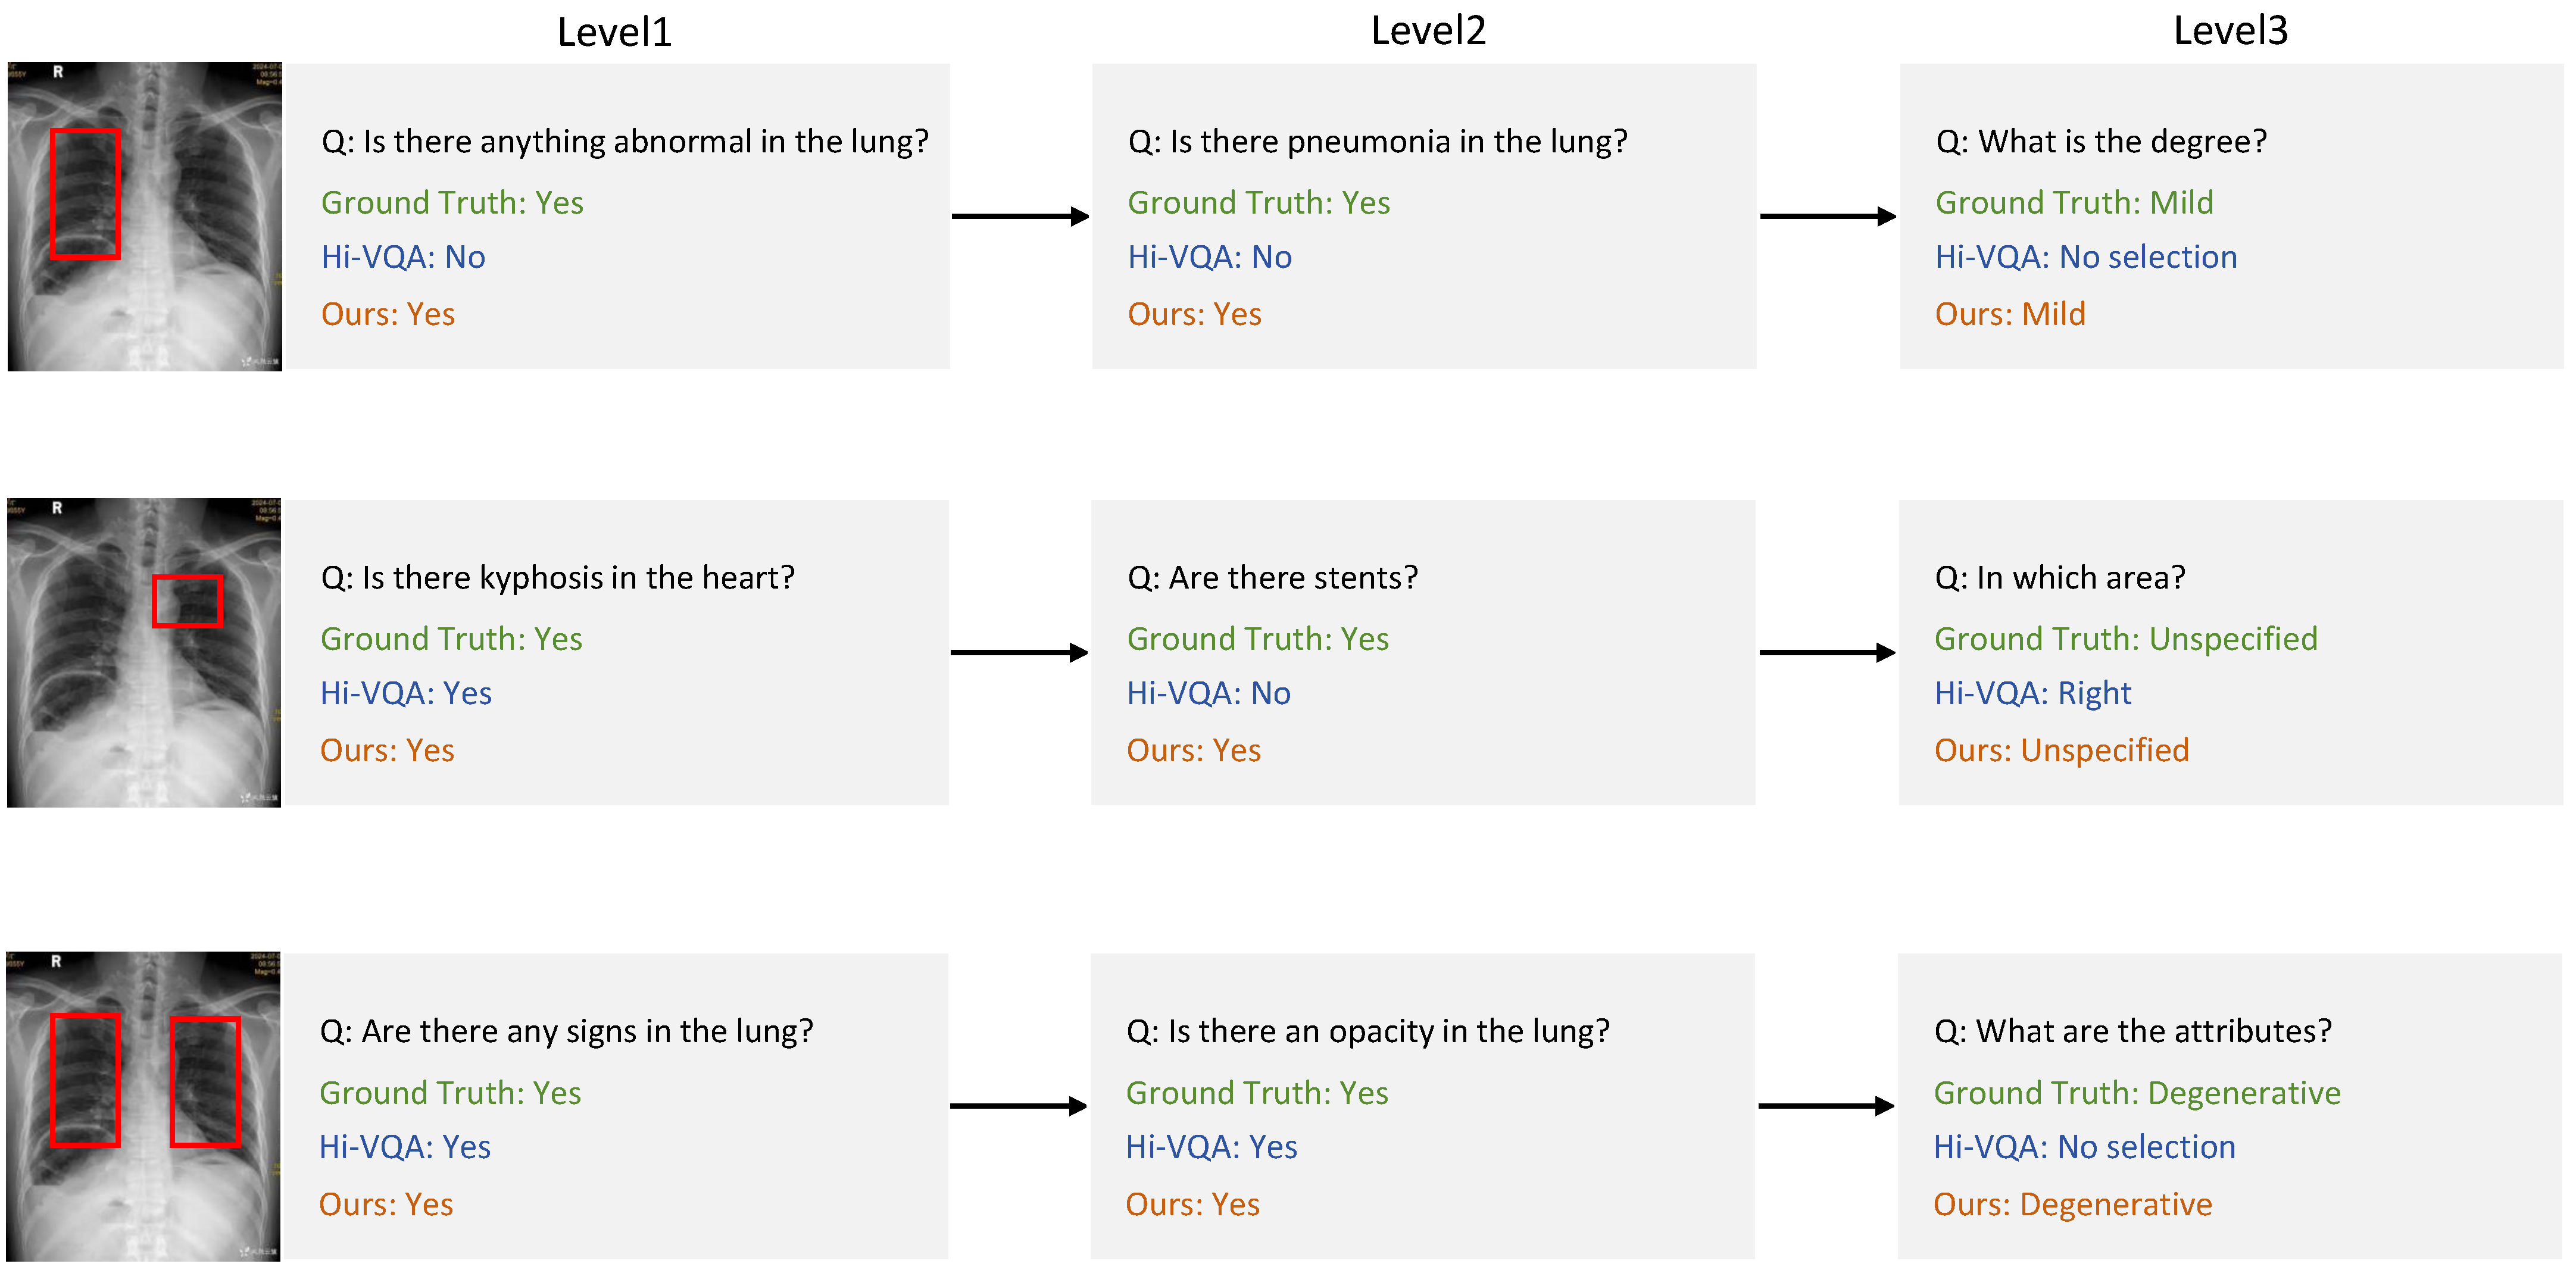
Task: Click the 'Hi-VQA: Right' answer text
Action: 2032,693
